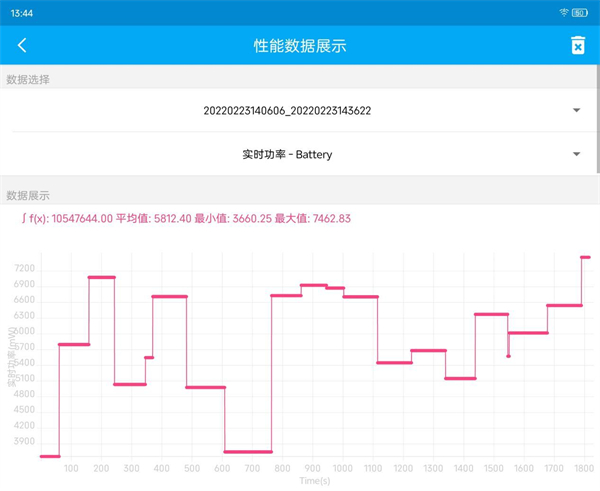600x491 pixels.
Task: Tap the 实时功率 y-axis label
Action: point(11,358)
